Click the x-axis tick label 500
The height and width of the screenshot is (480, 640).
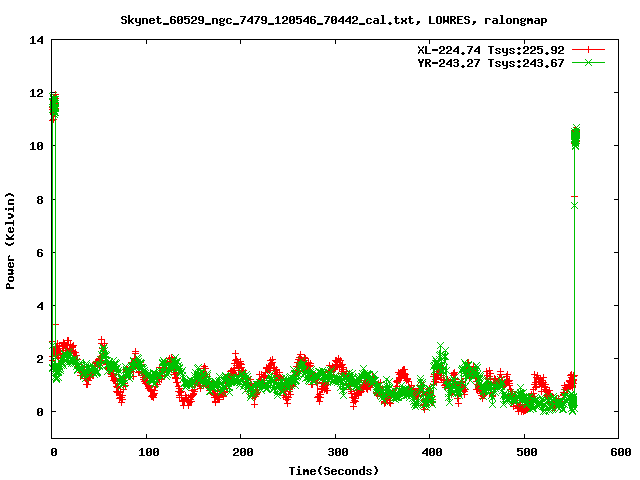point(526,452)
